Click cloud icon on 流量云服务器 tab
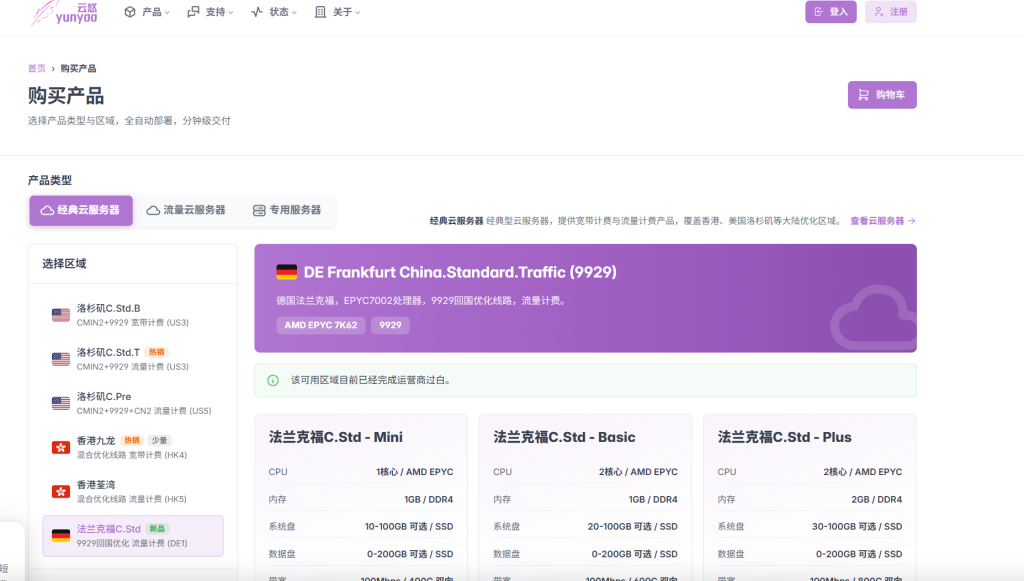The image size is (1024, 581). (153, 210)
